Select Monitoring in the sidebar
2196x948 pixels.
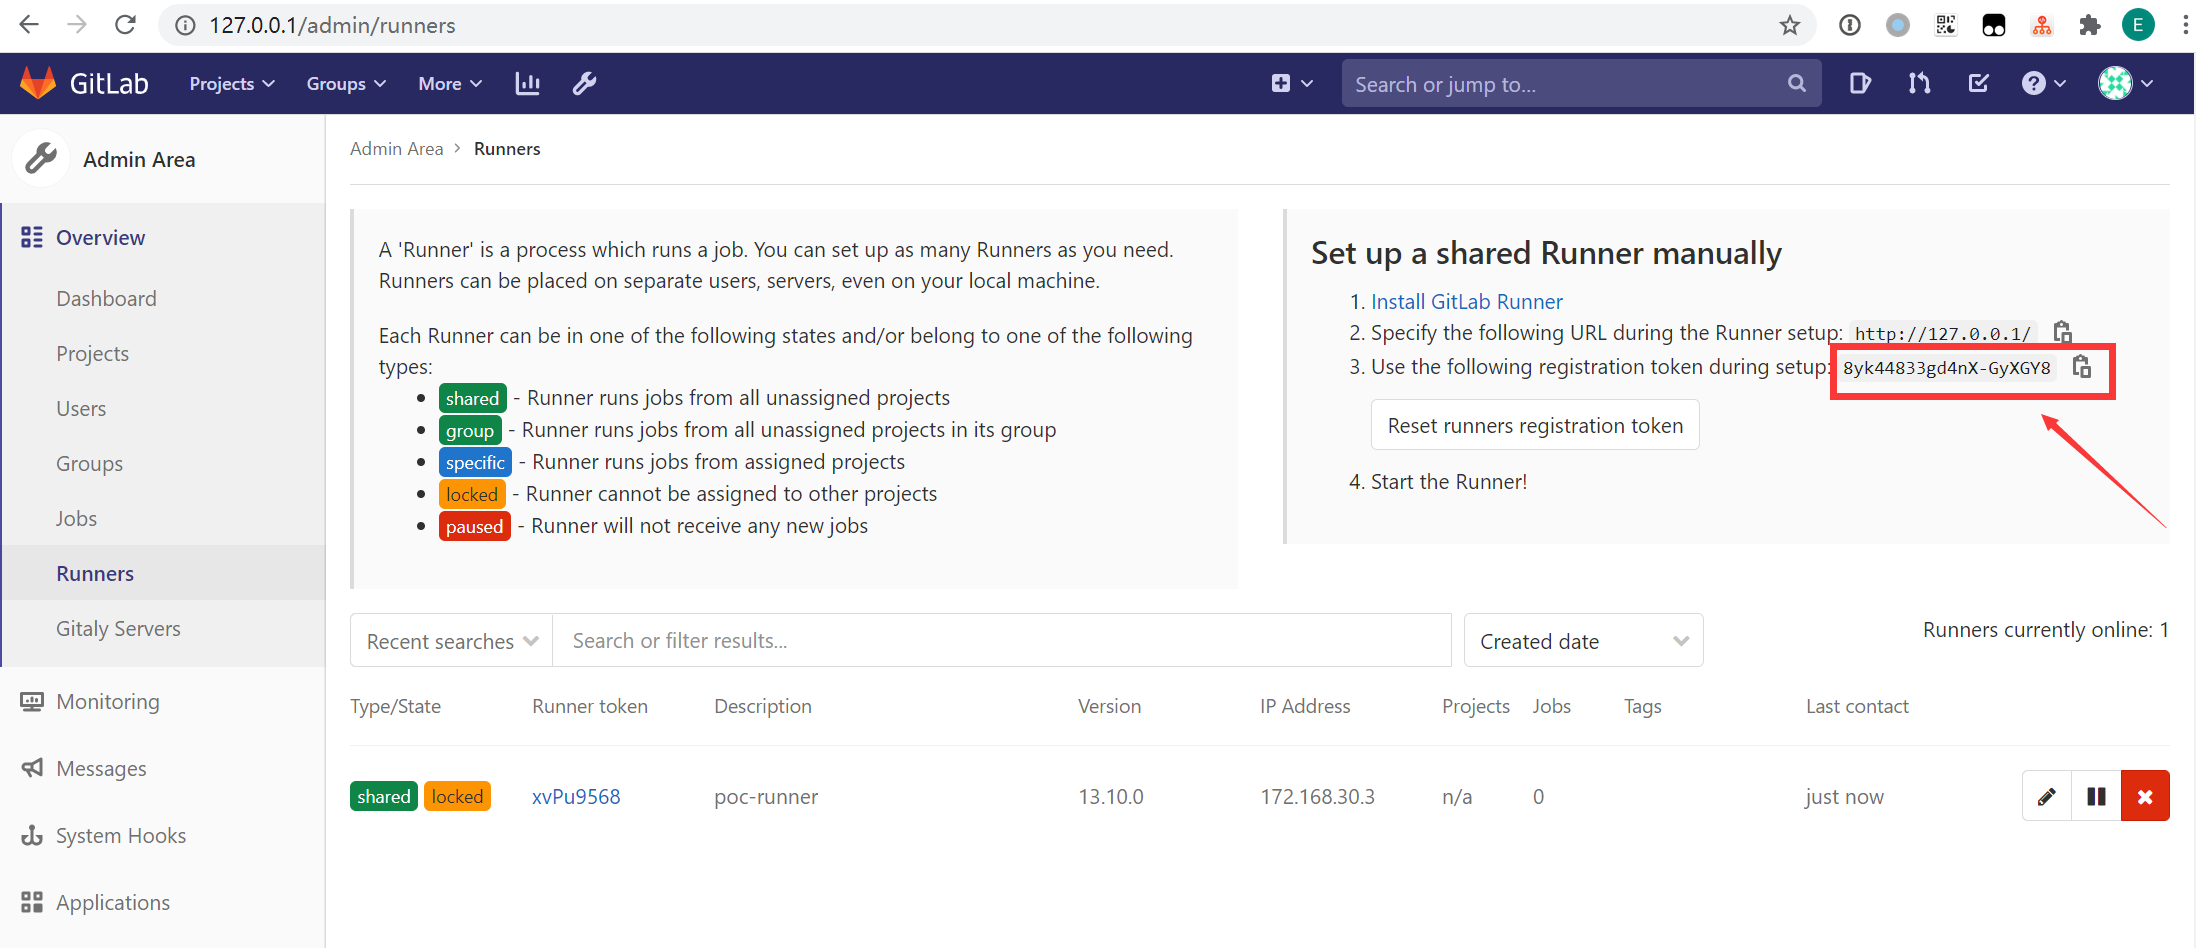pyautogui.click(x=108, y=702)
